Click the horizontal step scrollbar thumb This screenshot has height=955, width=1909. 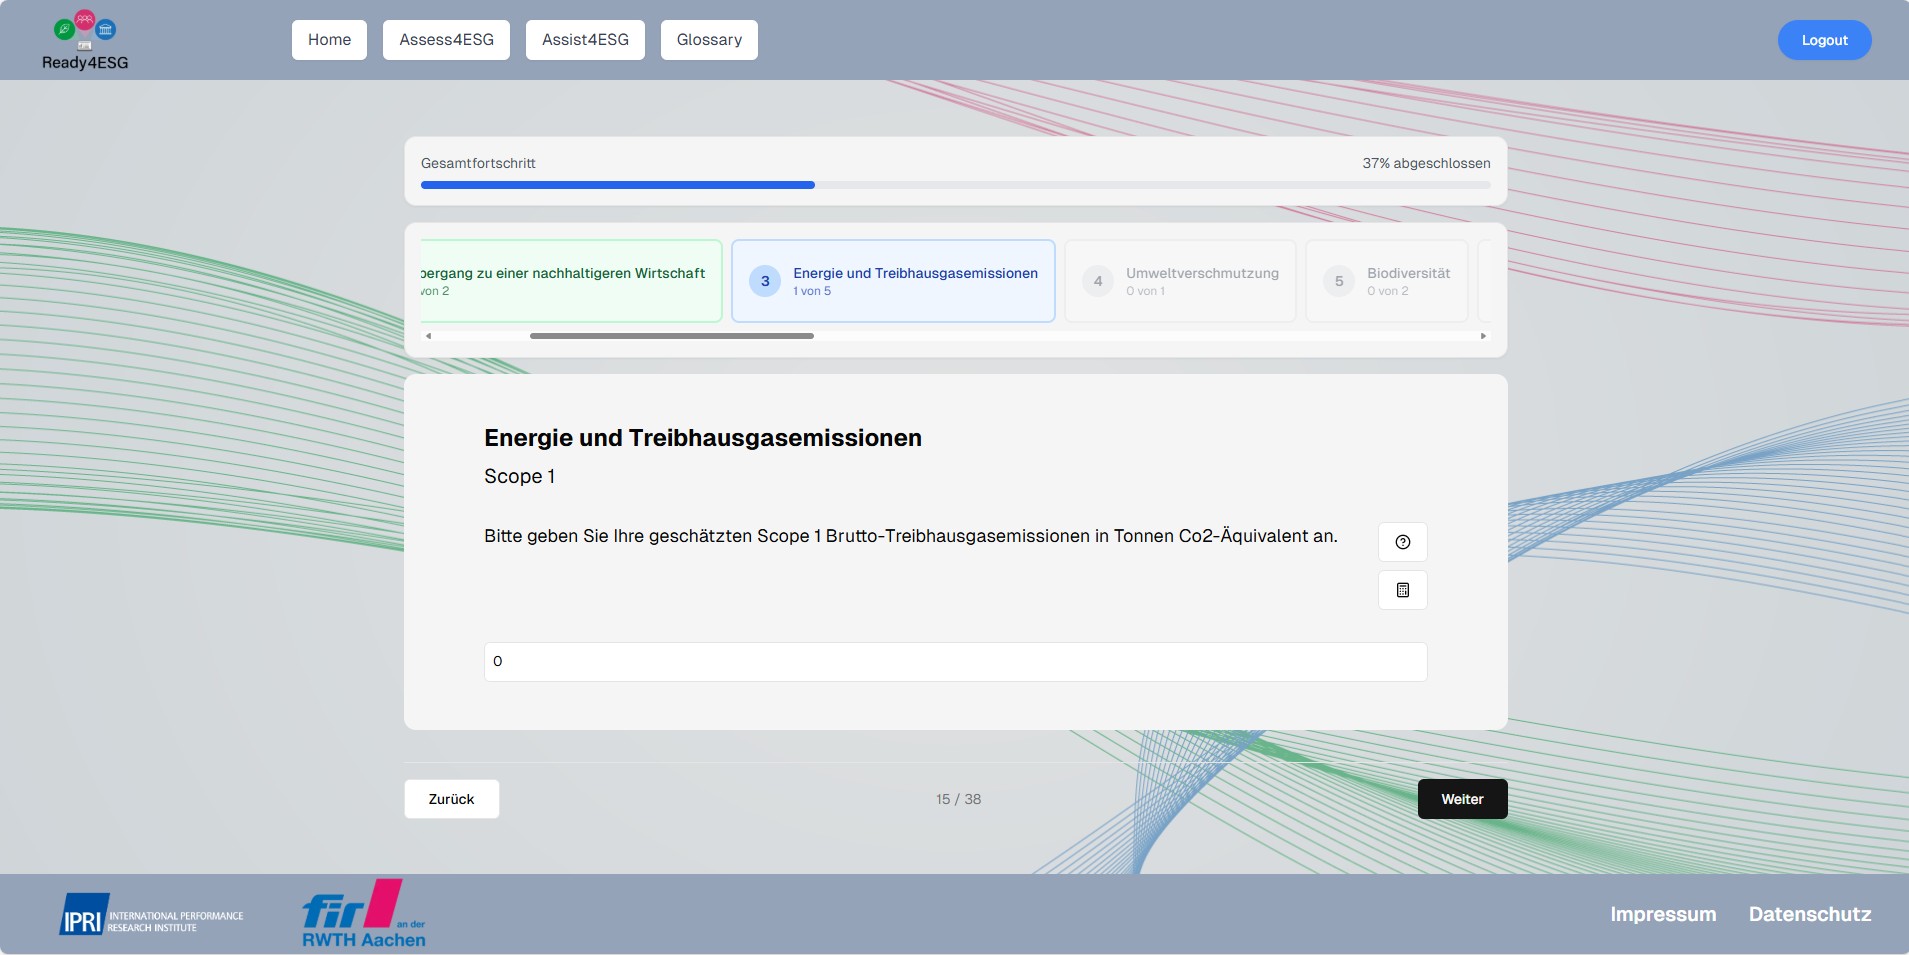pos(671,336)
